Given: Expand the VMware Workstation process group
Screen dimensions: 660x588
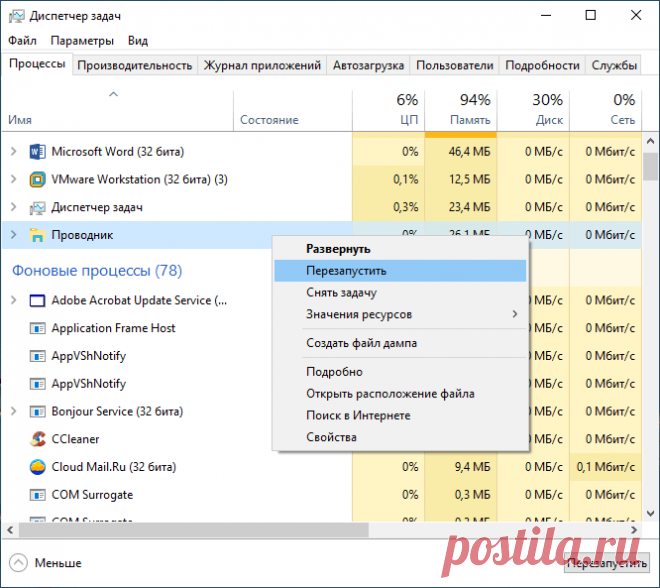Looking at the screenshot, I should tap(13, 179).
